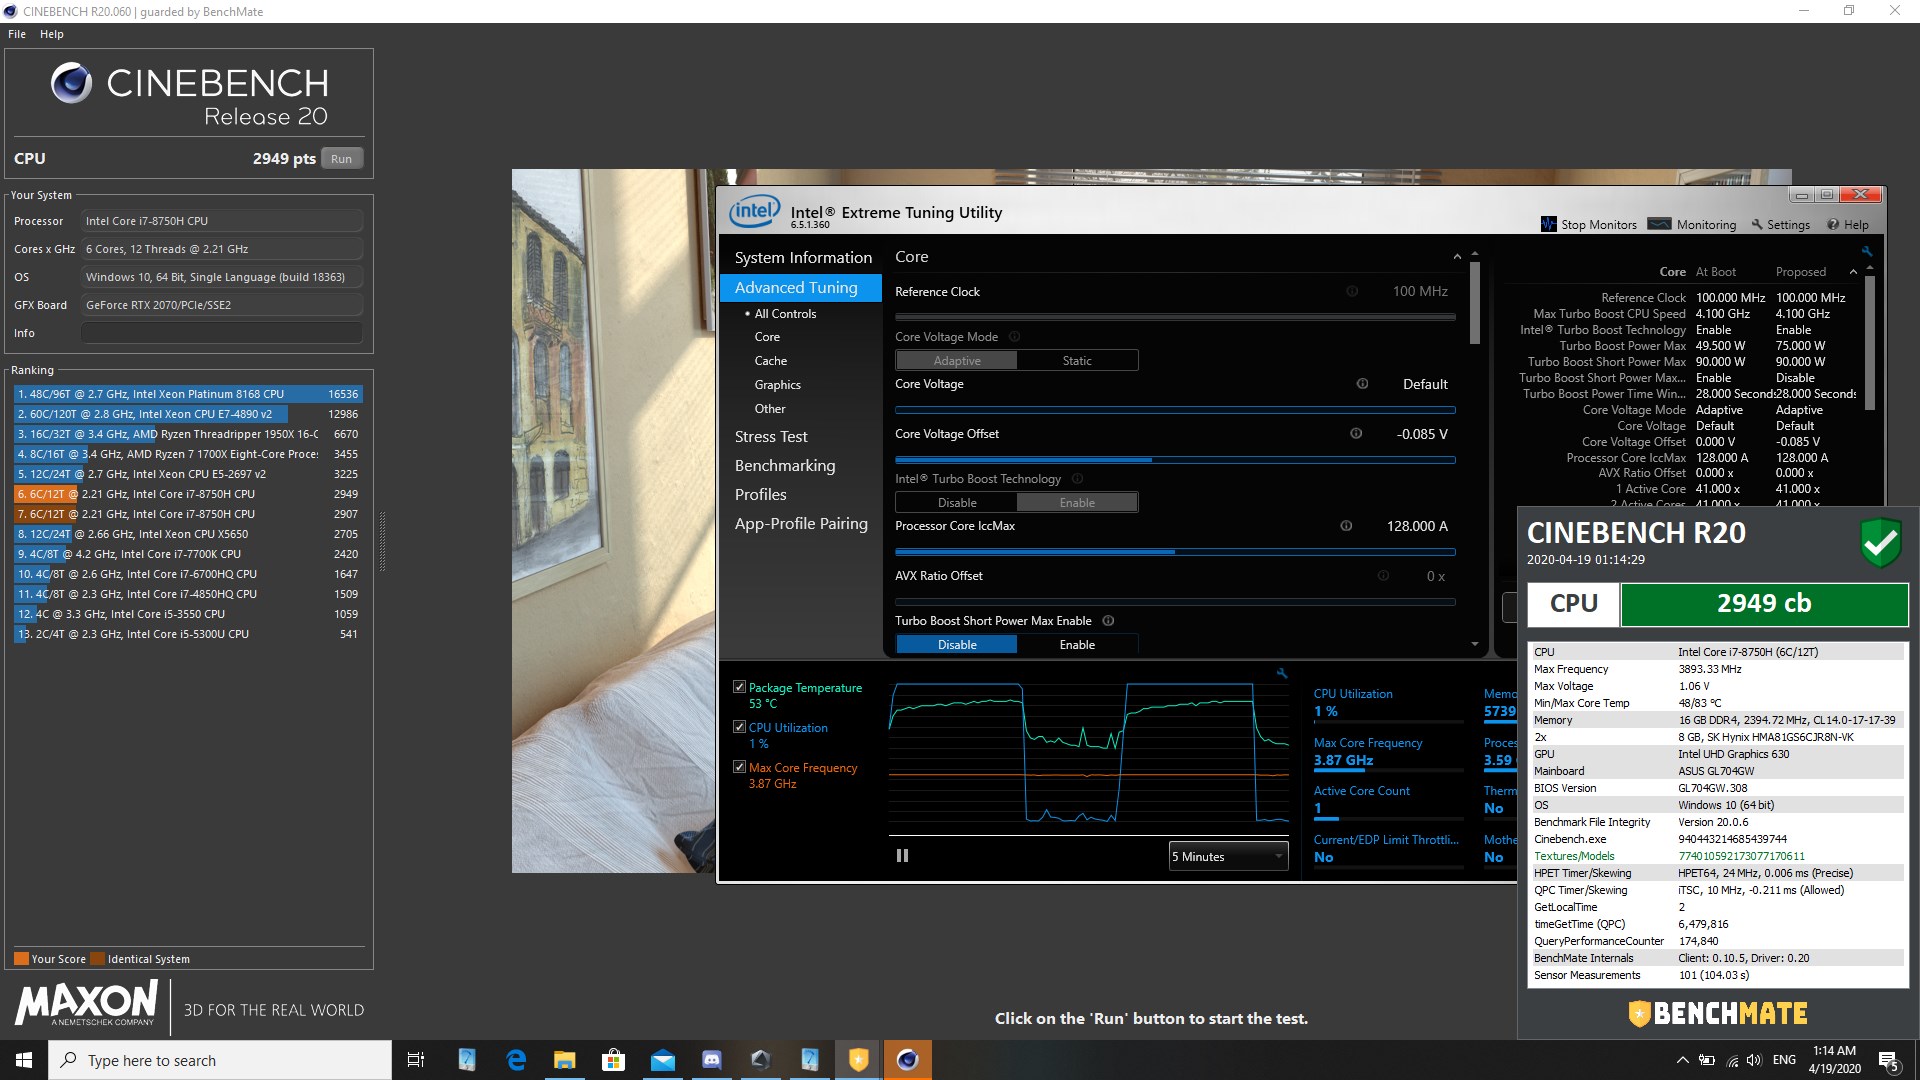1920x1080 pixels.
Task: Click the BenchMate green shield checkmark icon
Action: tap(1880, 543)
